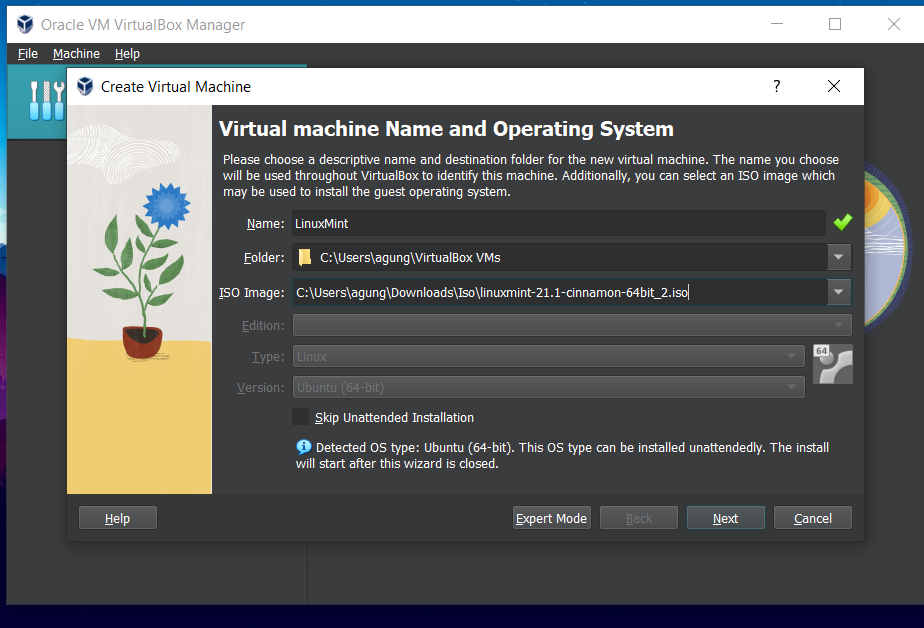Image resolution: width=924 pixels, height=628 pixels.
Task: Click the VirtualBox Tools icon behind dialog
Action: [37, 101]
